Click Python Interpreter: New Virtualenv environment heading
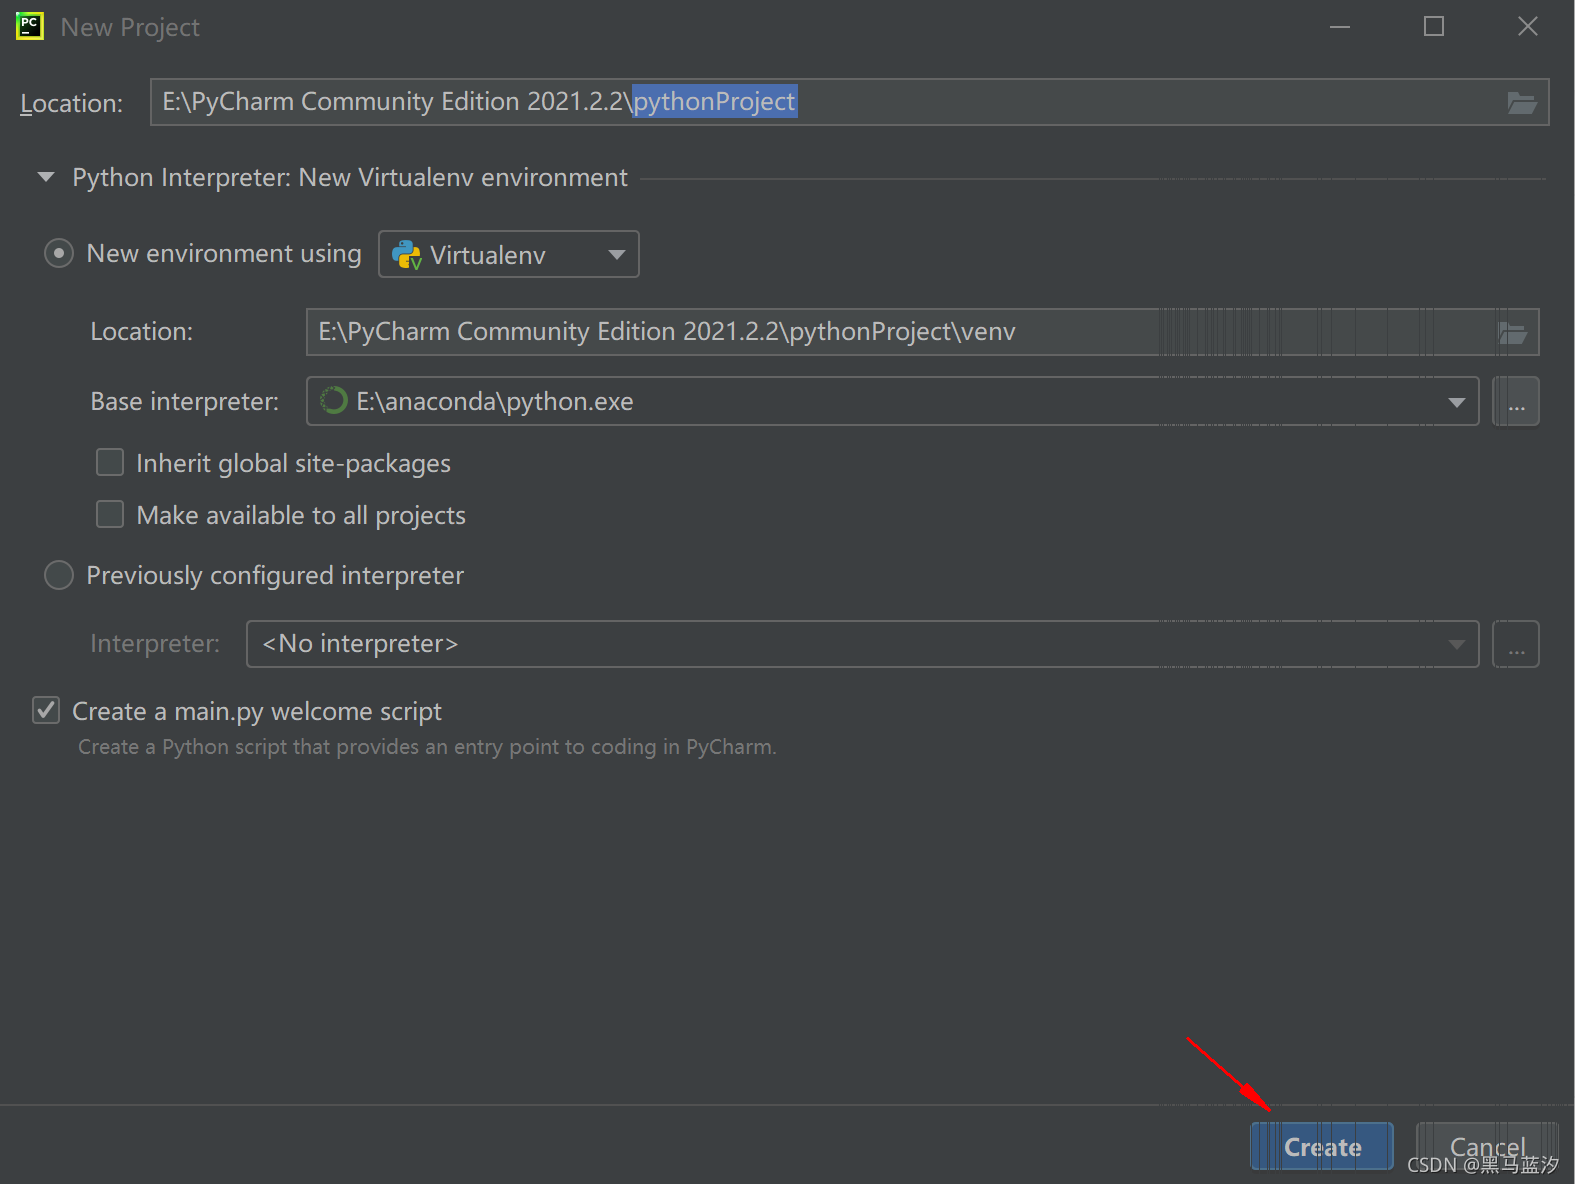The height and width of the screenshot is (1184, 1575). 350,177
